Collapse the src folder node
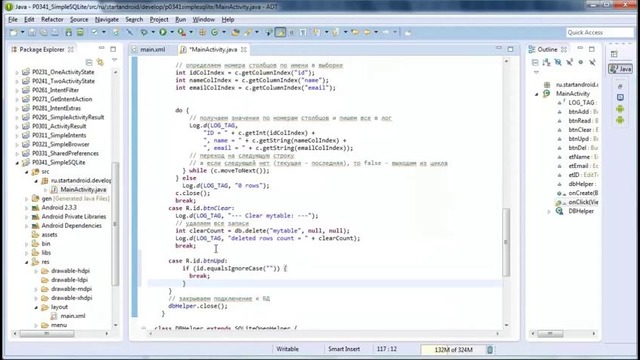 click(27, 171)
